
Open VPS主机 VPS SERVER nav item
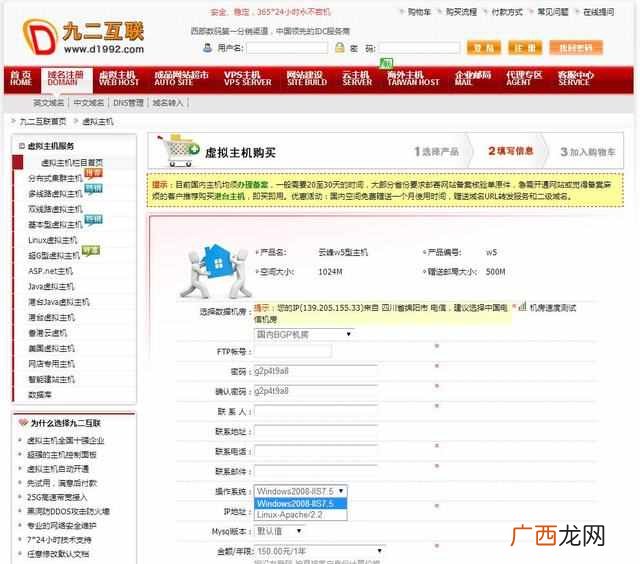pos(247,78)
